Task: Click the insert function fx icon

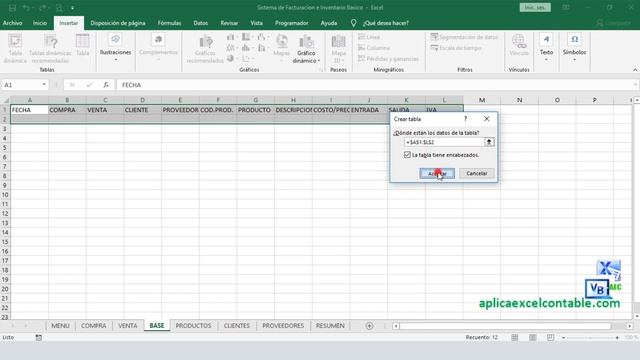Action: [106, 84]
